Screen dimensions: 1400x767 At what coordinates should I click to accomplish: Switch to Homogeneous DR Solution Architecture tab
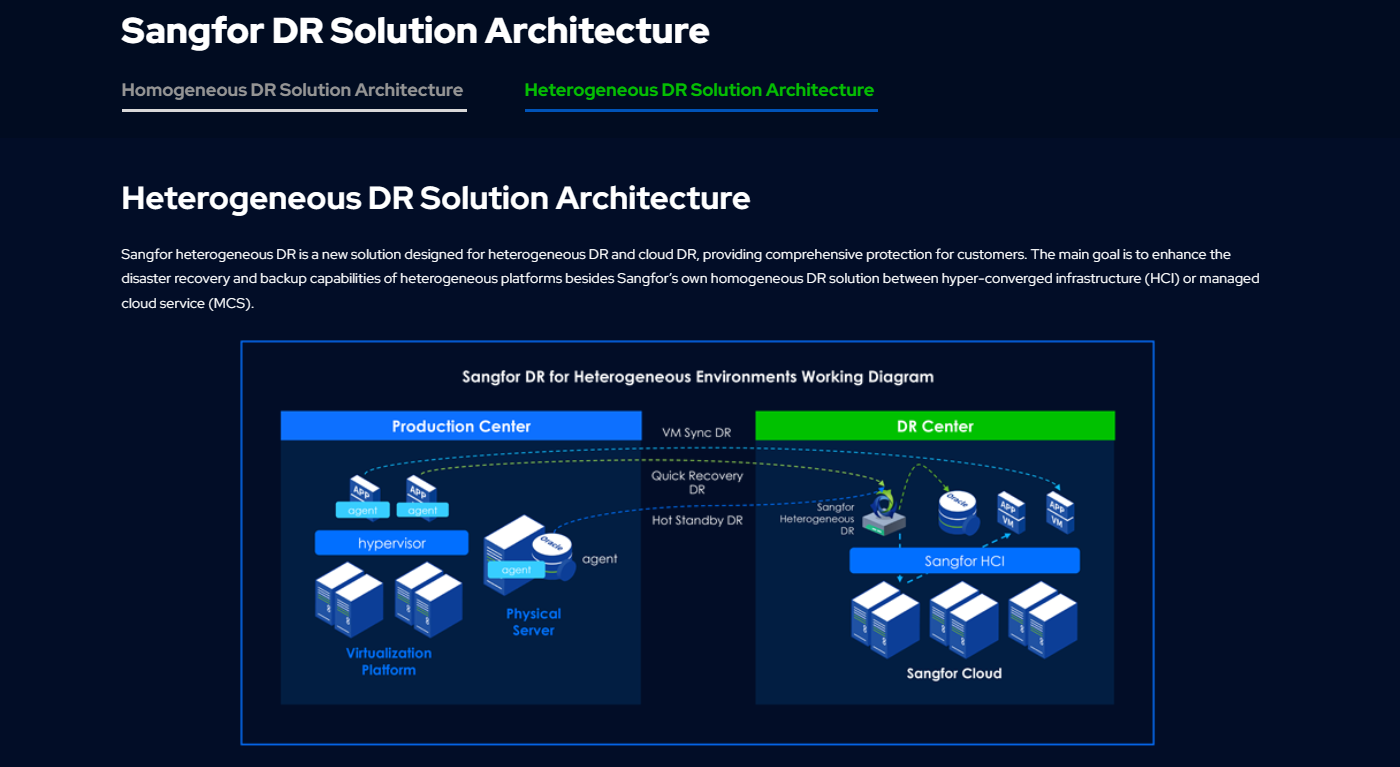pos(292,90)
